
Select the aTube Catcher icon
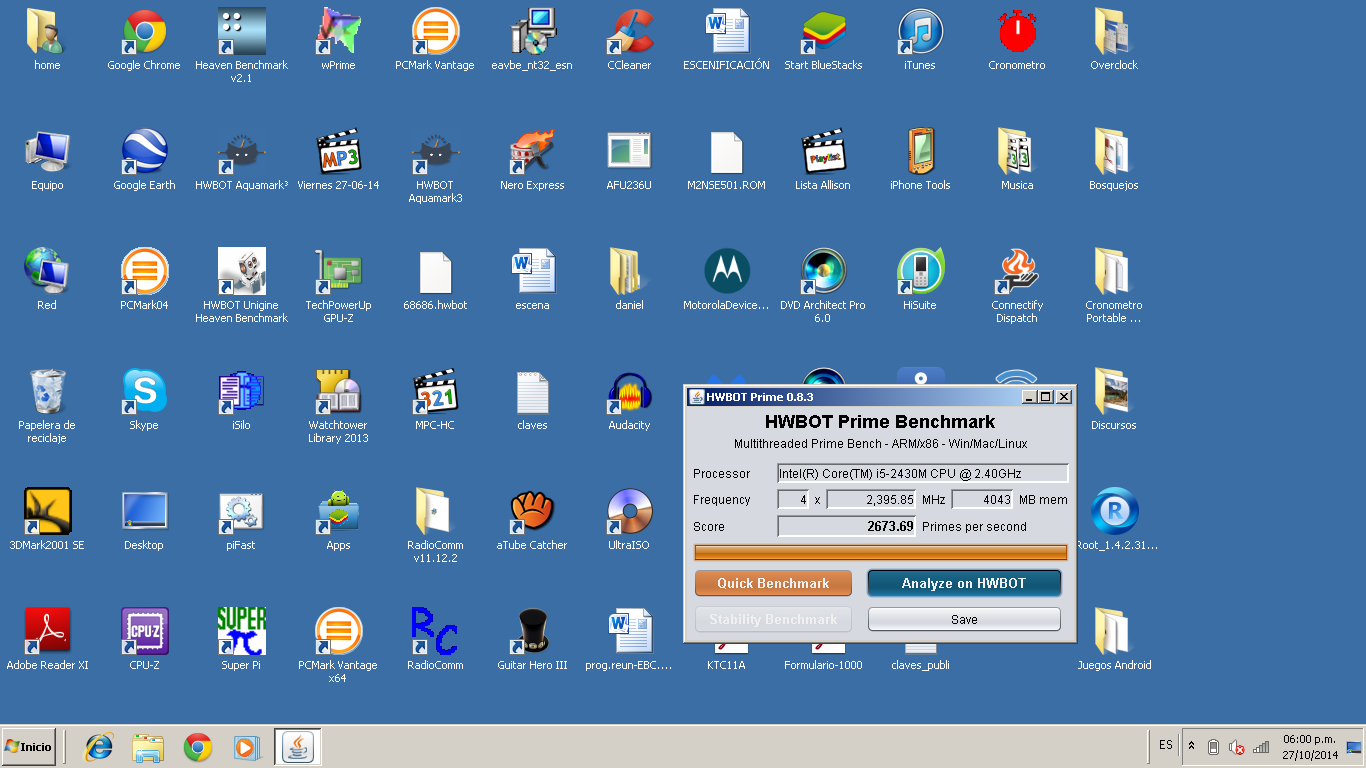[x=532, y=520]
